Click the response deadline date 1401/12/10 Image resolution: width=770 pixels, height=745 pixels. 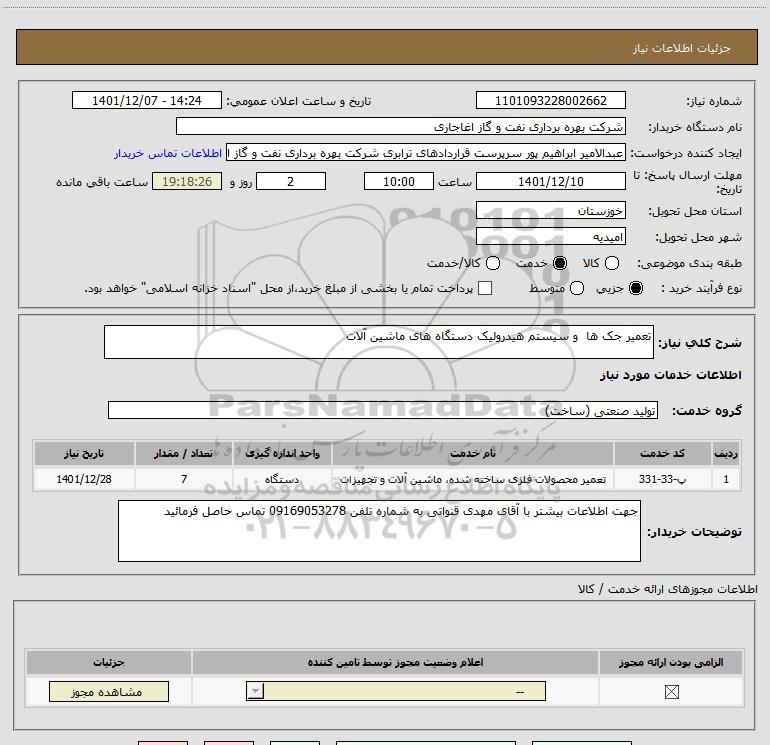coord(550,182)
